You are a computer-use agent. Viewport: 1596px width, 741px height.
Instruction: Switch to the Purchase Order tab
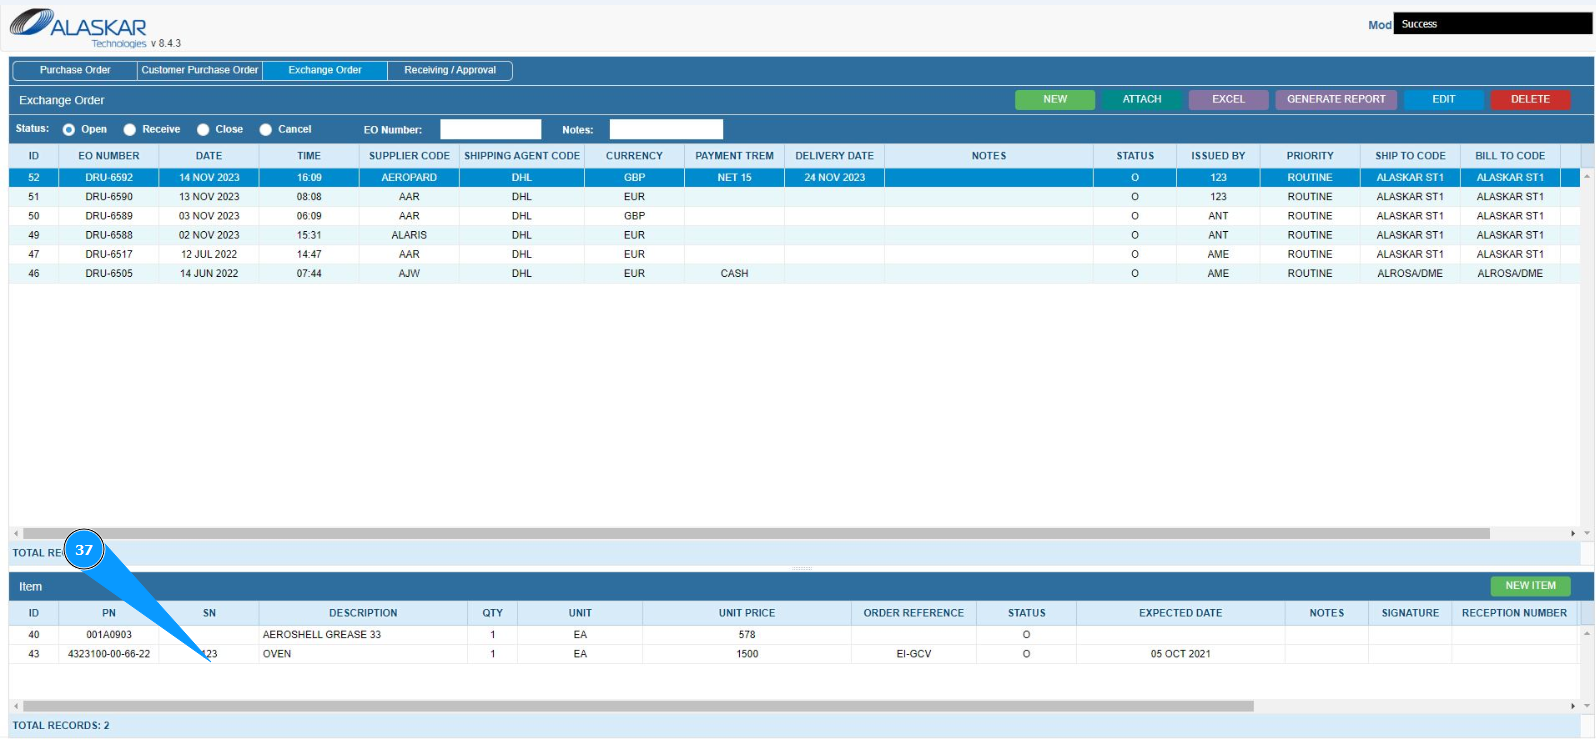(75, 70)
